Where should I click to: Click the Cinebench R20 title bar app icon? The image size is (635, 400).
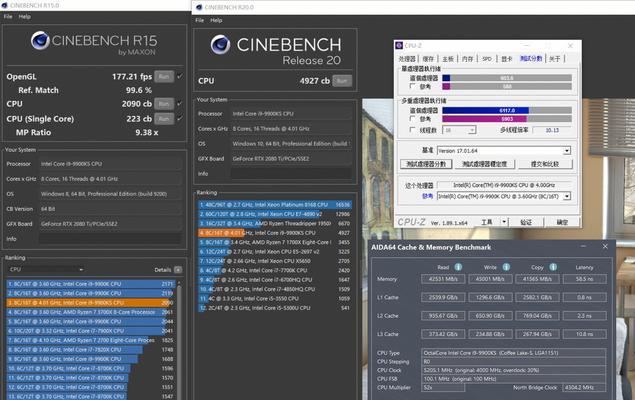(x=199, y=7)
